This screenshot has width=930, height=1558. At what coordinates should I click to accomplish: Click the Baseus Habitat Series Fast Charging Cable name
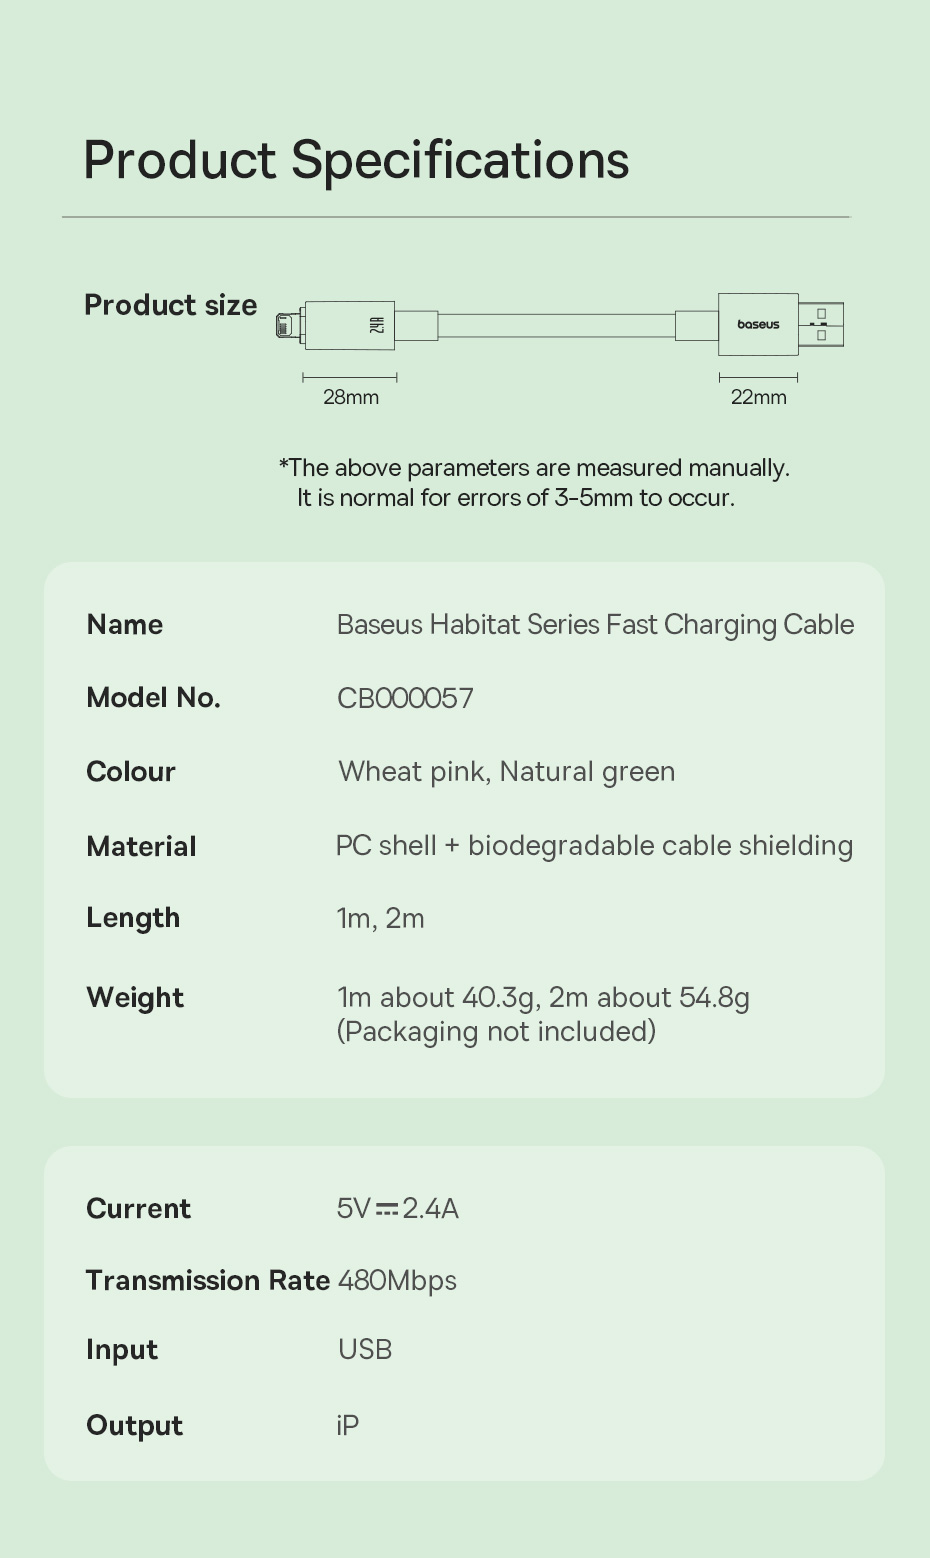pos(595,625)
